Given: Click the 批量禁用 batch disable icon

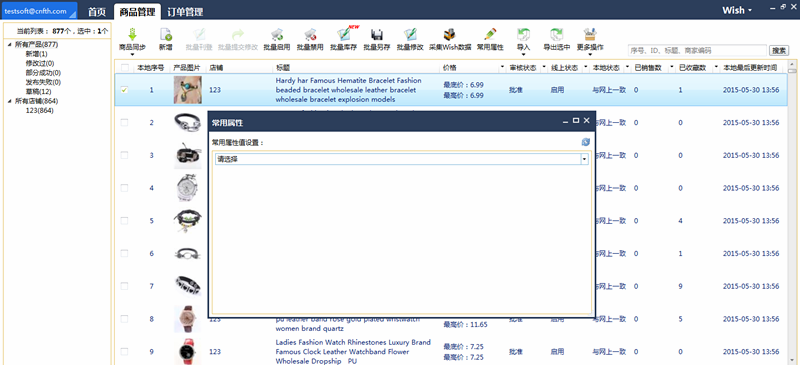Looking at the screenshot, I should 310,35.
